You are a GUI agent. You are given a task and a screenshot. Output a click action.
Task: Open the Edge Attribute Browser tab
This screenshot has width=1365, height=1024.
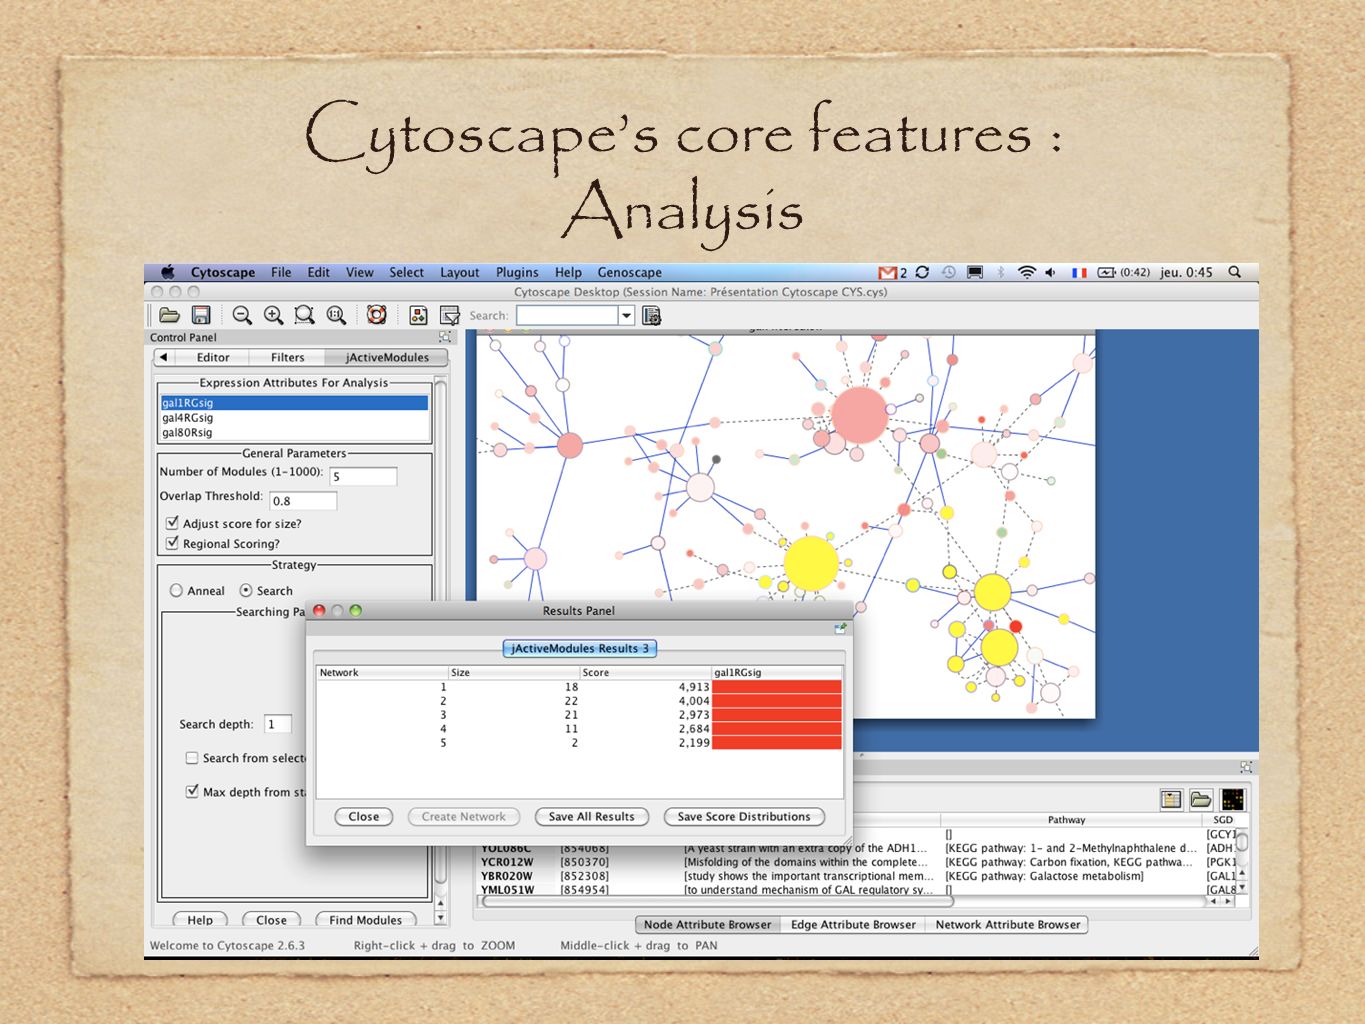853,925
